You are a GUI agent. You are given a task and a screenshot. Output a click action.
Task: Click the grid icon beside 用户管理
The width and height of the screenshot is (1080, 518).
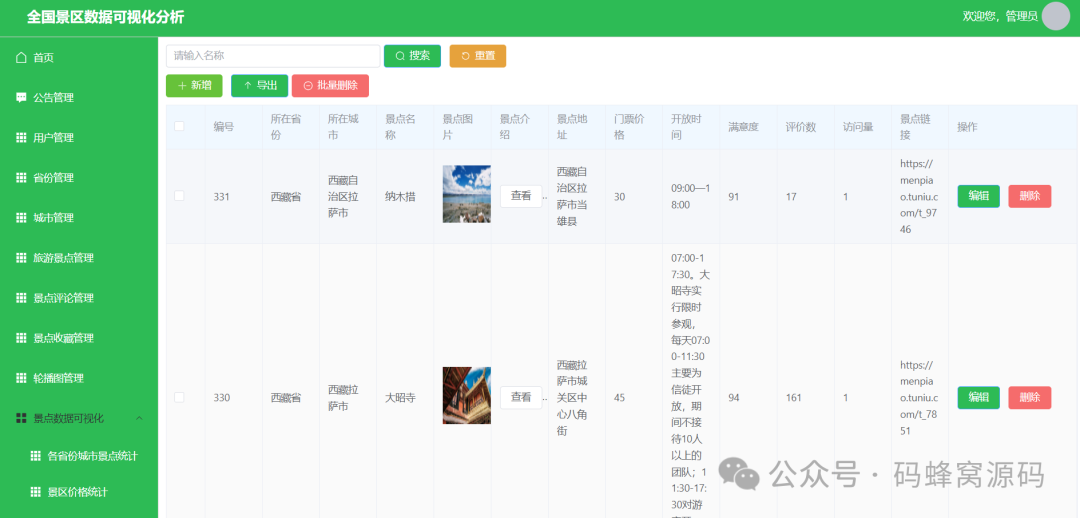21,137
